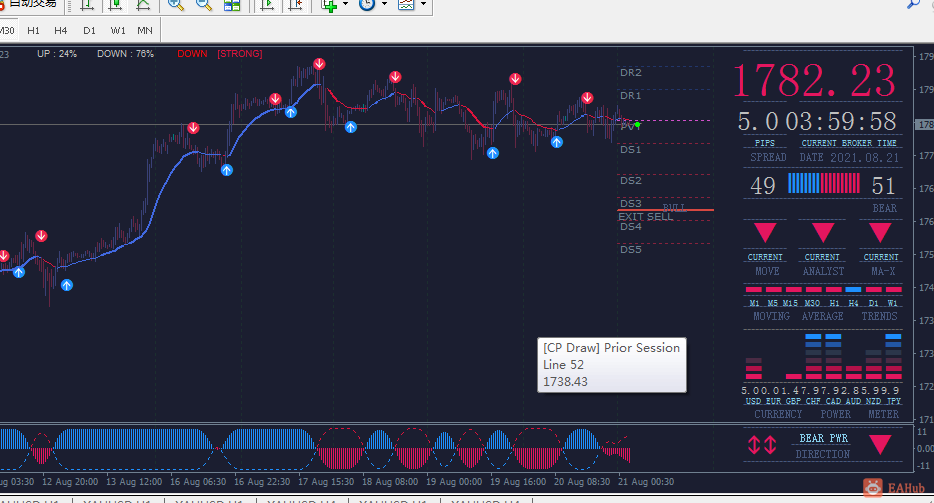Click the 20 Aug 08:30 time label
Screen dimensions: 934x503
pos(582,482)
